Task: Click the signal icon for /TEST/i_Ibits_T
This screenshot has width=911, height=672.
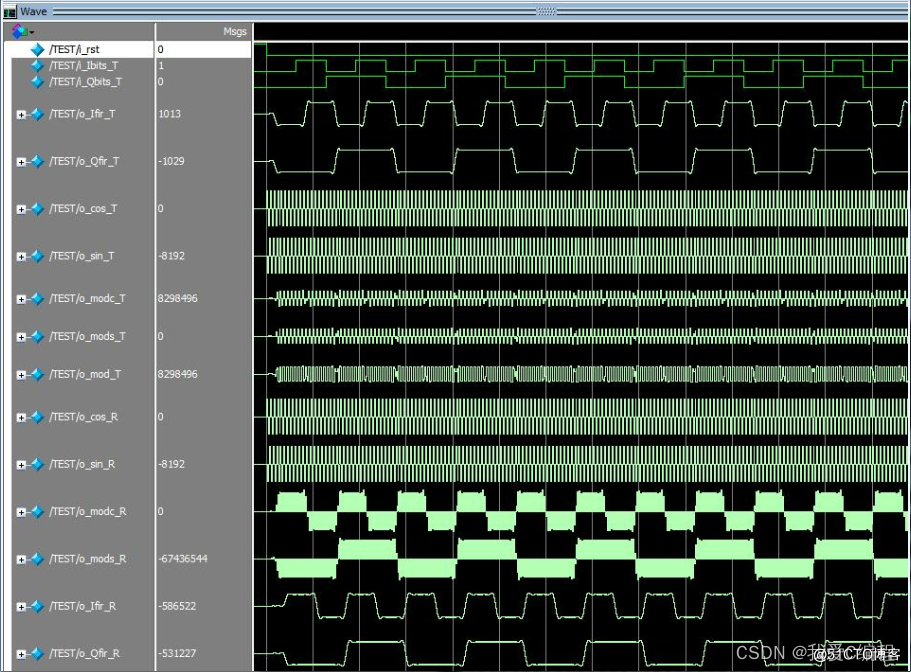Action: coord(38,65)
